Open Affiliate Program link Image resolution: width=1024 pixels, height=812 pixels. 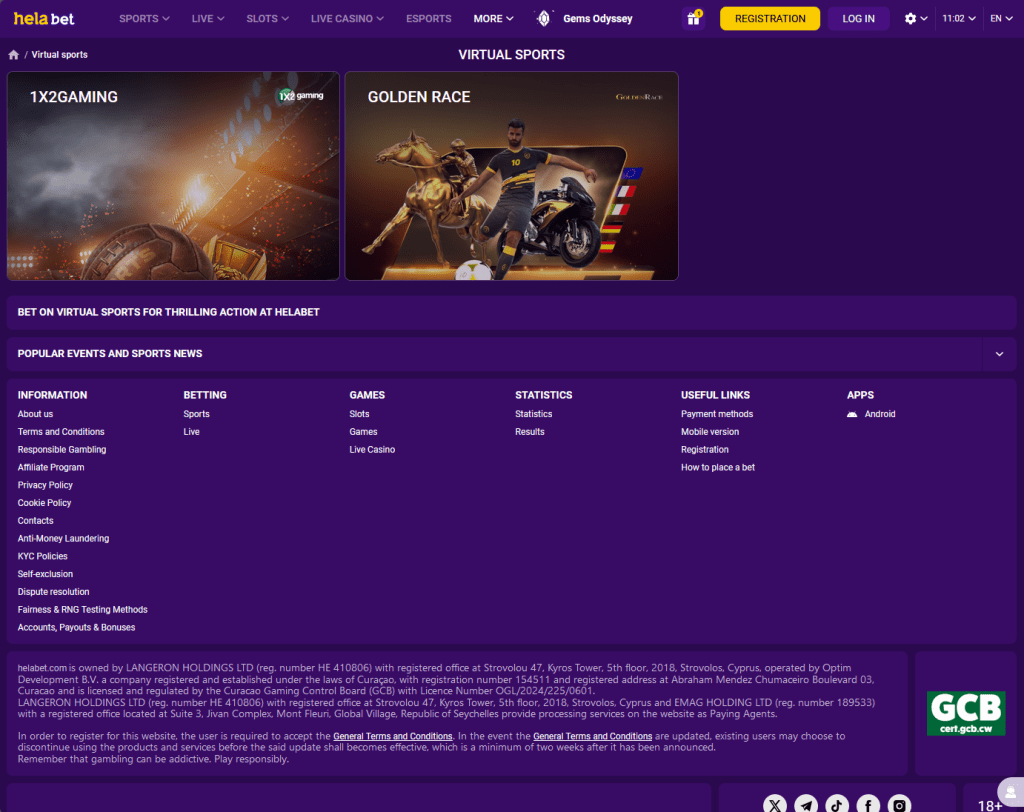point(51,467)
